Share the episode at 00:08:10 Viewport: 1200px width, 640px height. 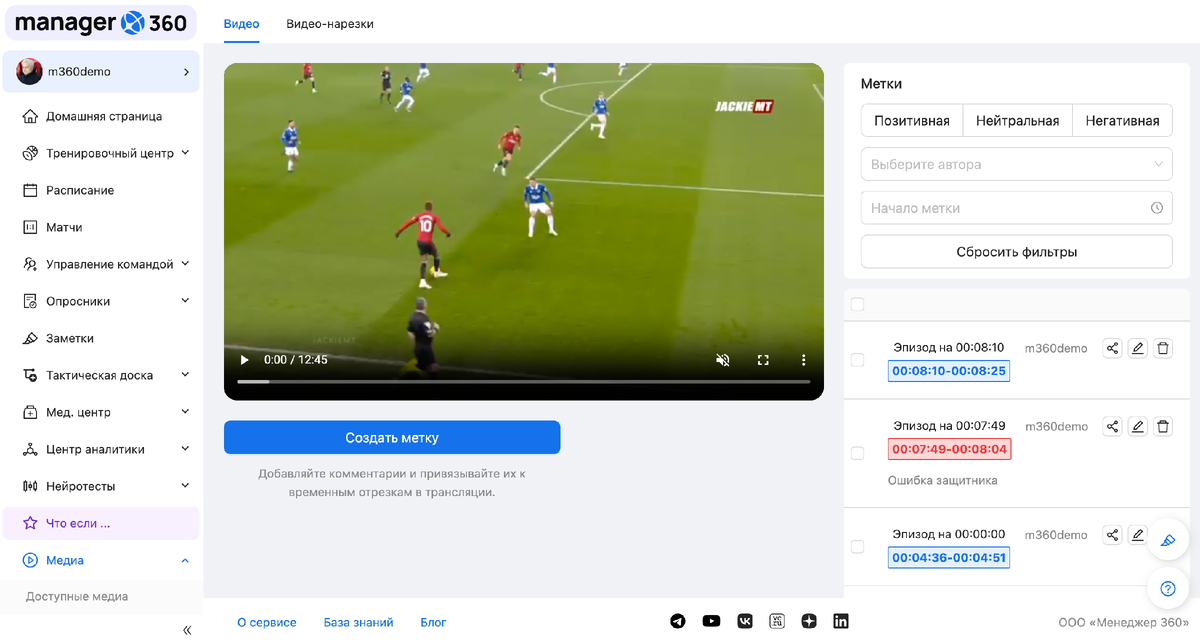1112,348
